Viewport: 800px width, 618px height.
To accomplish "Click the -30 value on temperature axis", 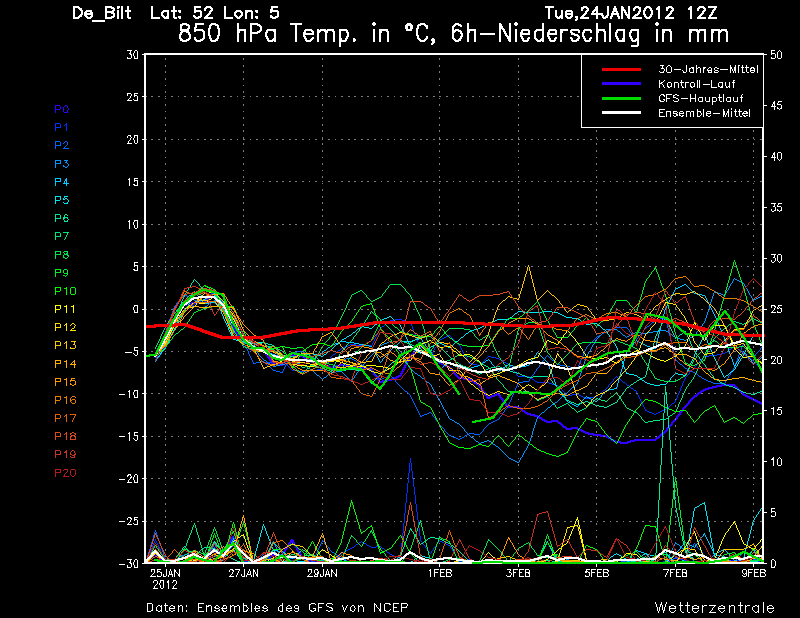I will (x=129, y=563).
